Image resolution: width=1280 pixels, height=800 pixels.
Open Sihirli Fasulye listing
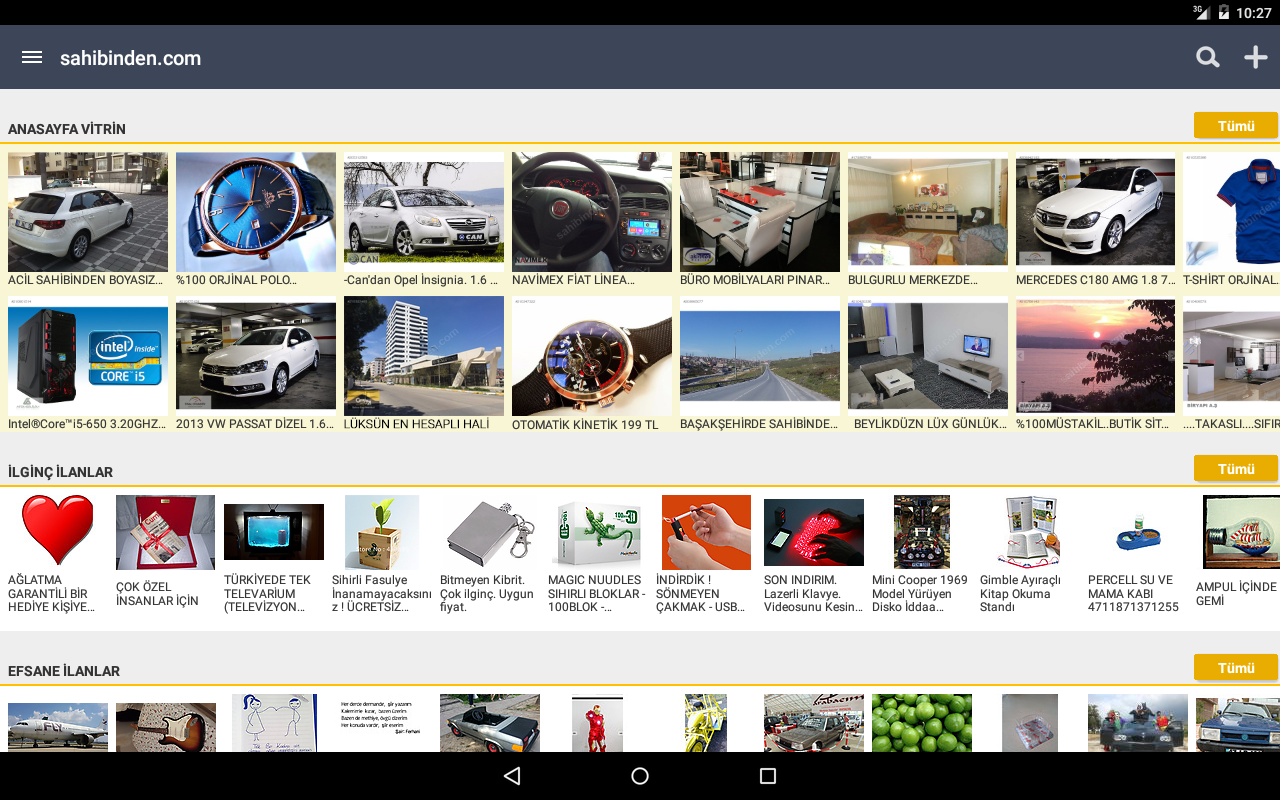click(x=381, y=555)
